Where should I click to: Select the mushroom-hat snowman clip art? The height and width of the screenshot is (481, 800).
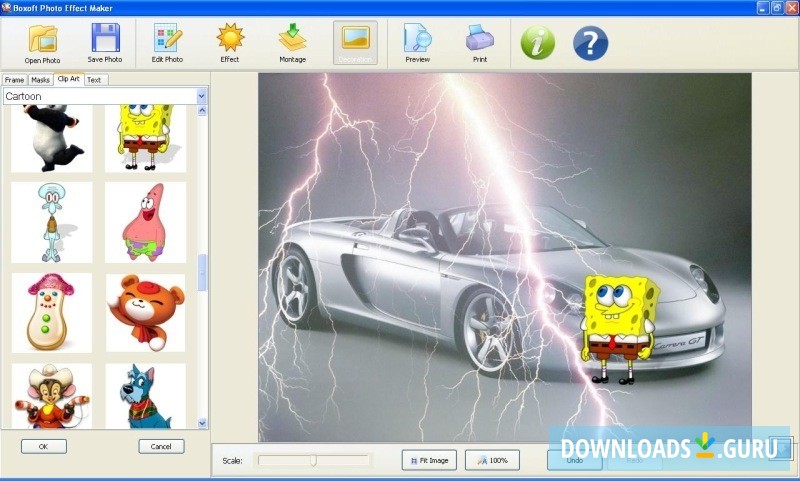(x=52, y=313)
